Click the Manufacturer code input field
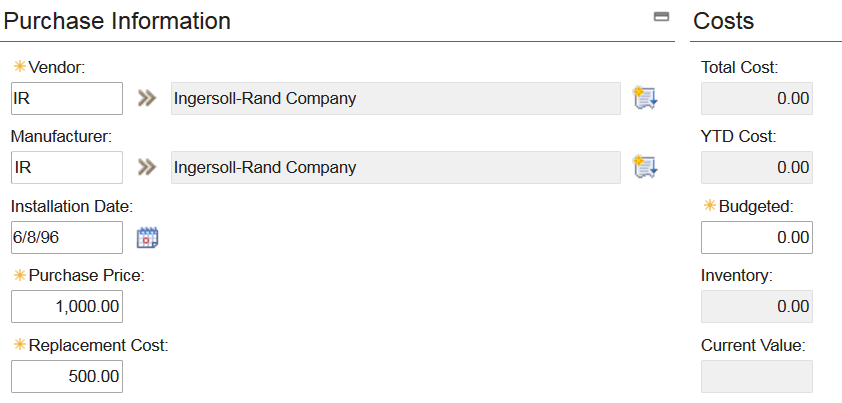Screen dimensions: 842x403 coord(66,167)
